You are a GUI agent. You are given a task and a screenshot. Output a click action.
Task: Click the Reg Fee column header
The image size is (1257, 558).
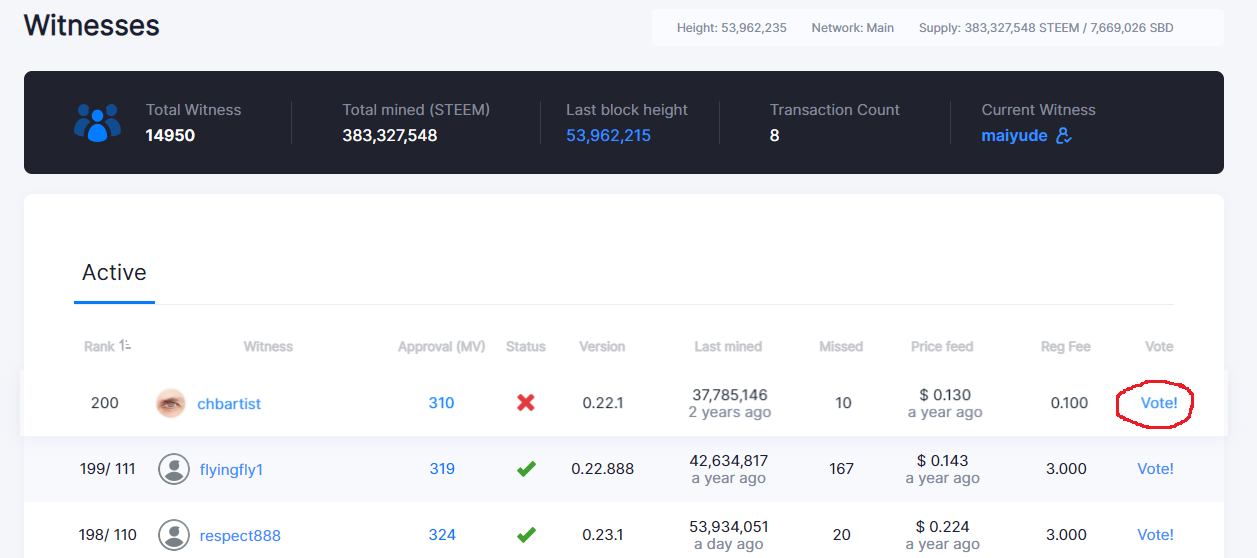pos(1065,347)
